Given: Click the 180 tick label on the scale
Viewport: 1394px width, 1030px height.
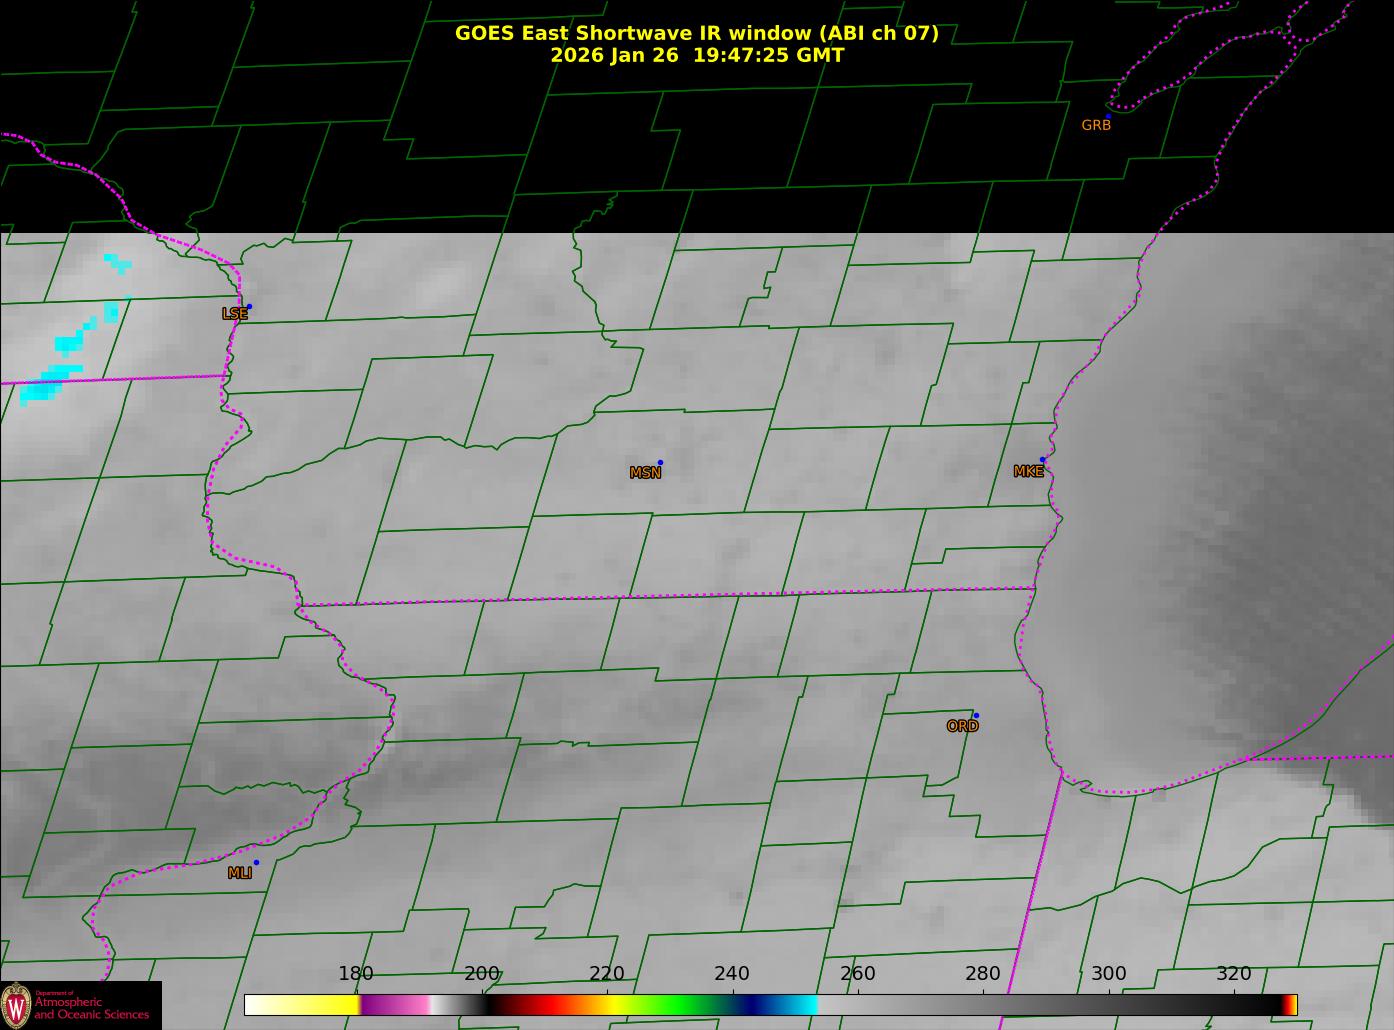Looking at the screenshot, I should point(355,974).
